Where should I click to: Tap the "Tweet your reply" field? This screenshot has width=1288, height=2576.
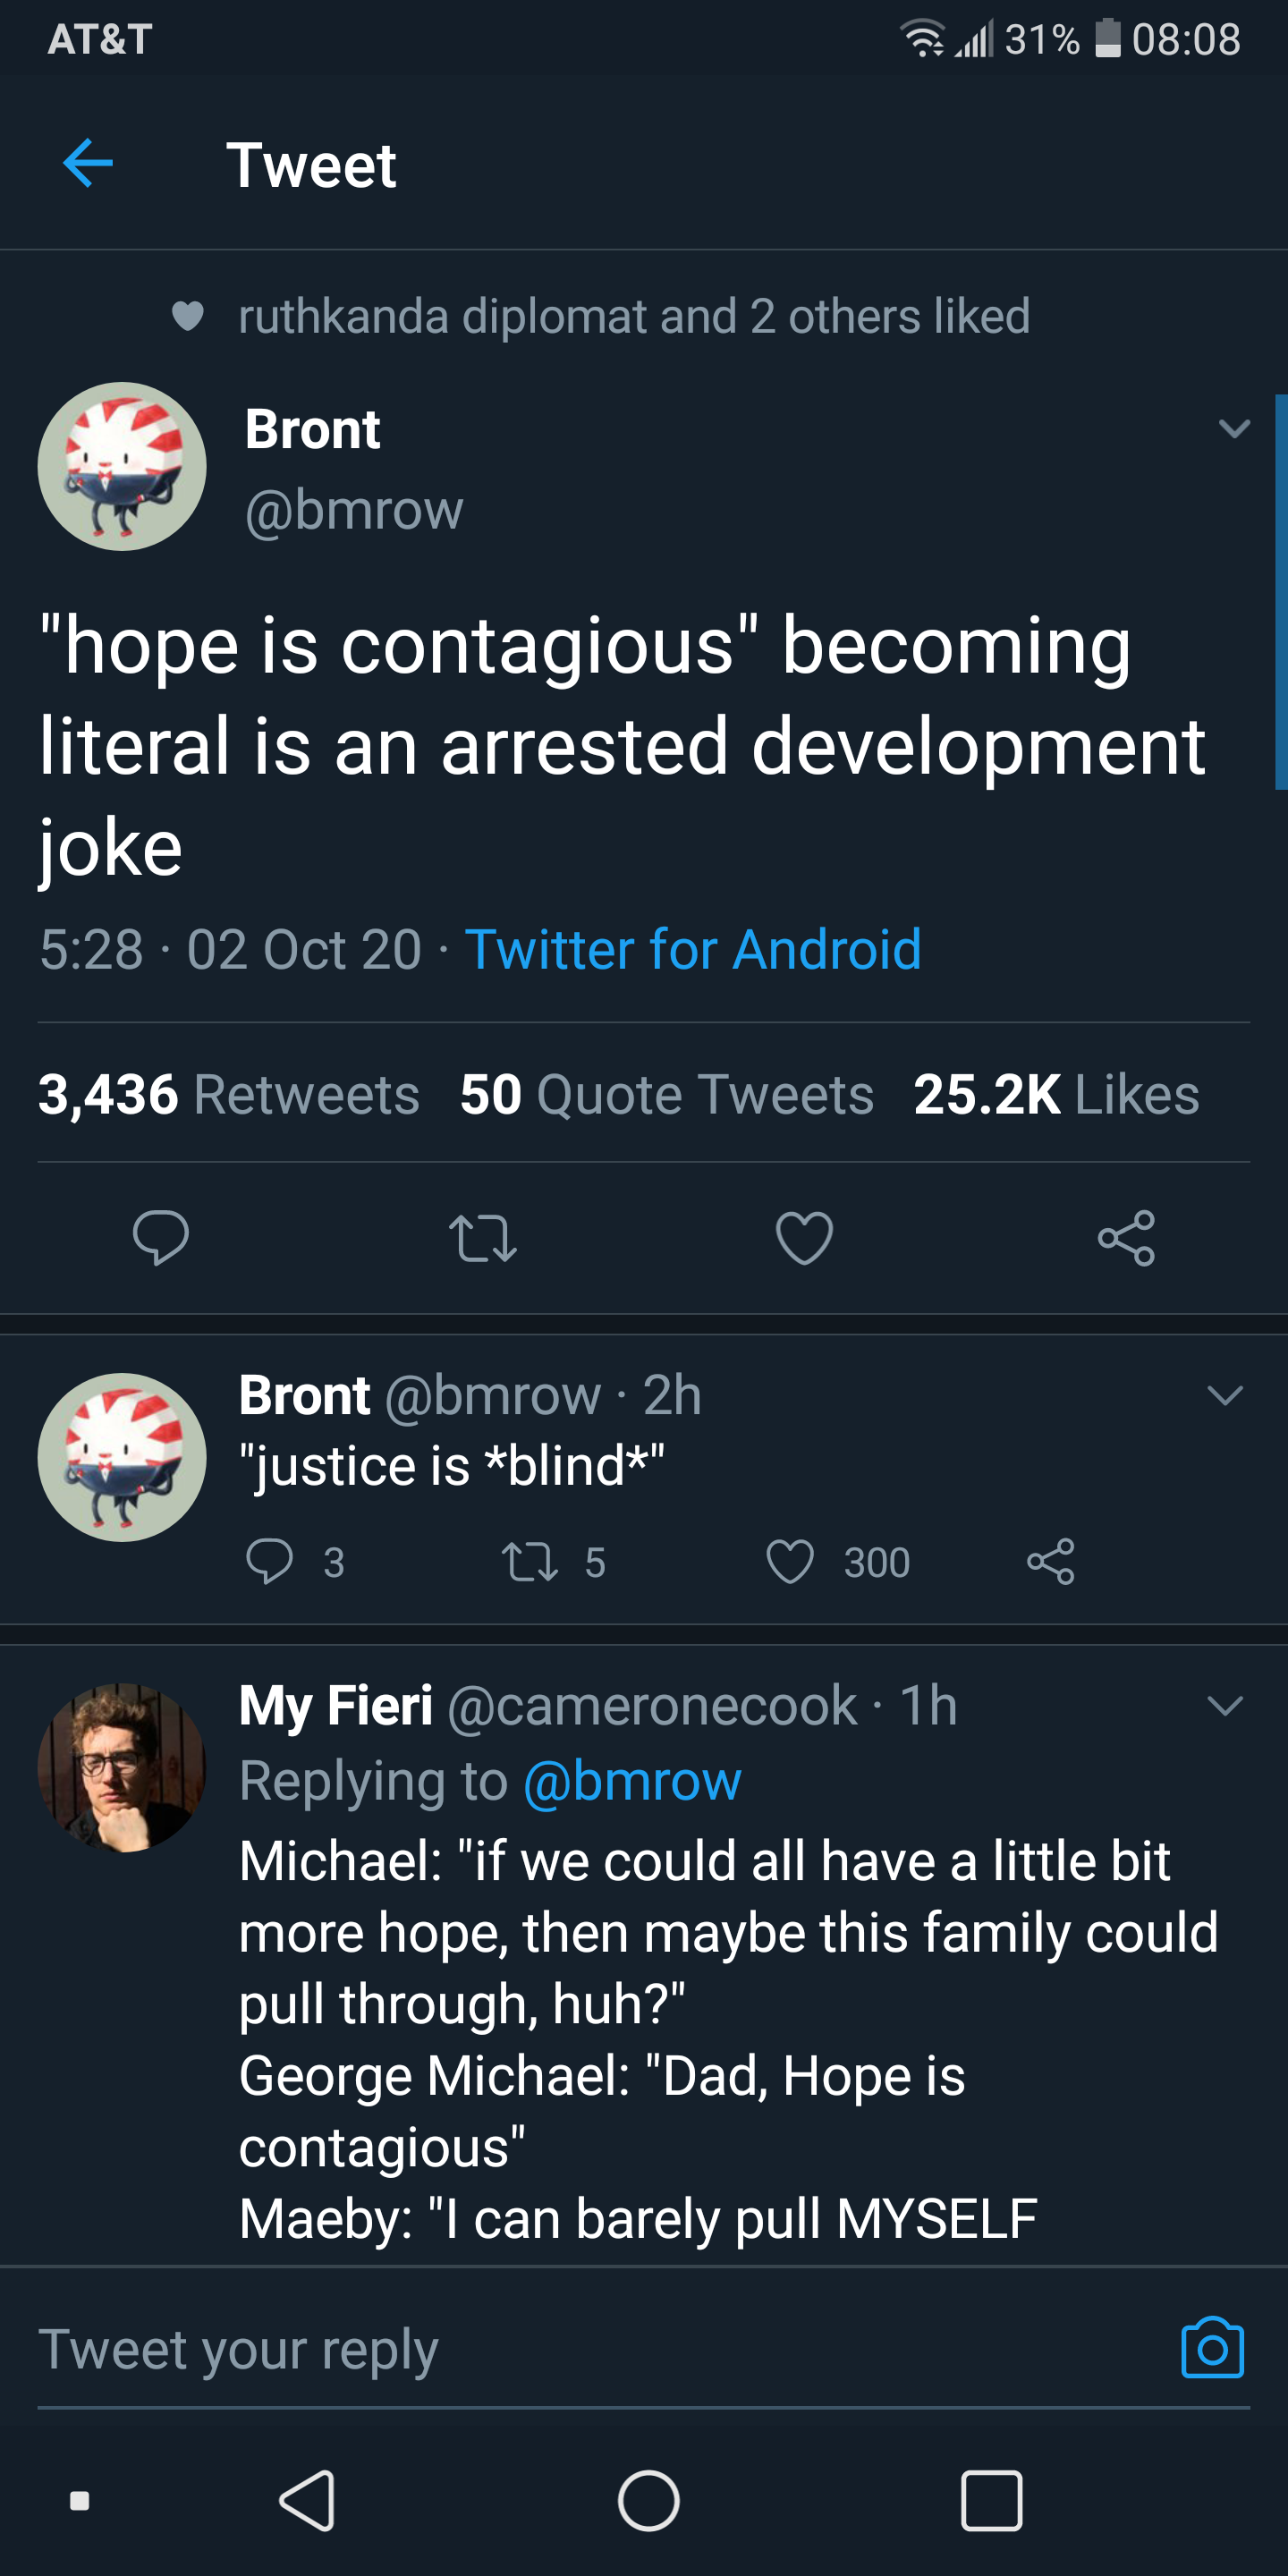coord(600,2348)
